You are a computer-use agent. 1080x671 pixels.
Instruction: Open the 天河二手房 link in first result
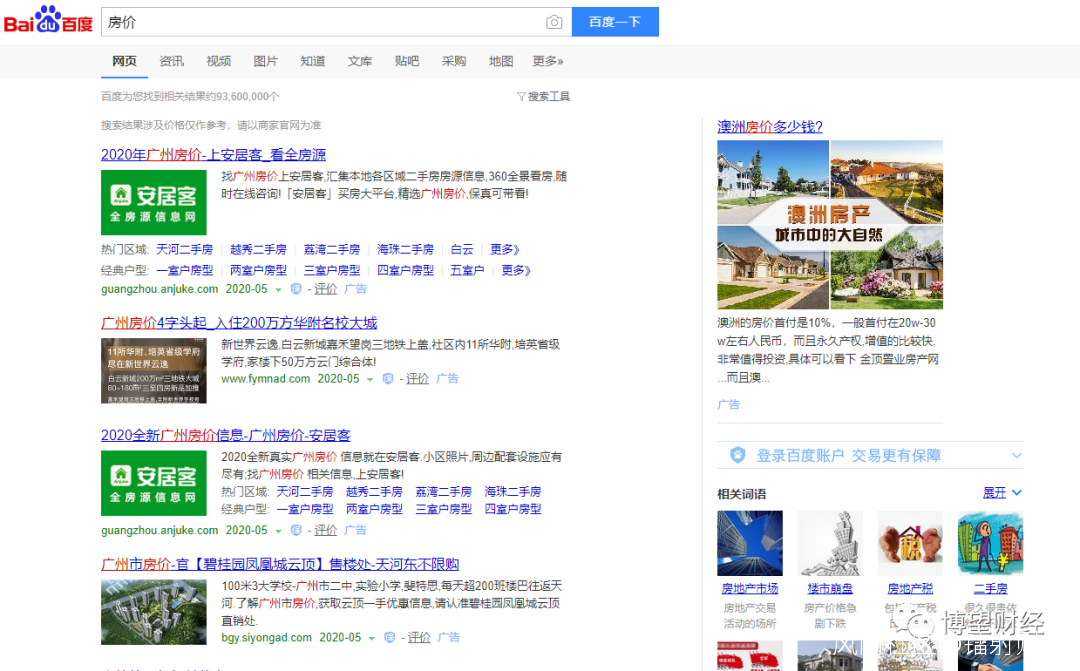point(184,249)
